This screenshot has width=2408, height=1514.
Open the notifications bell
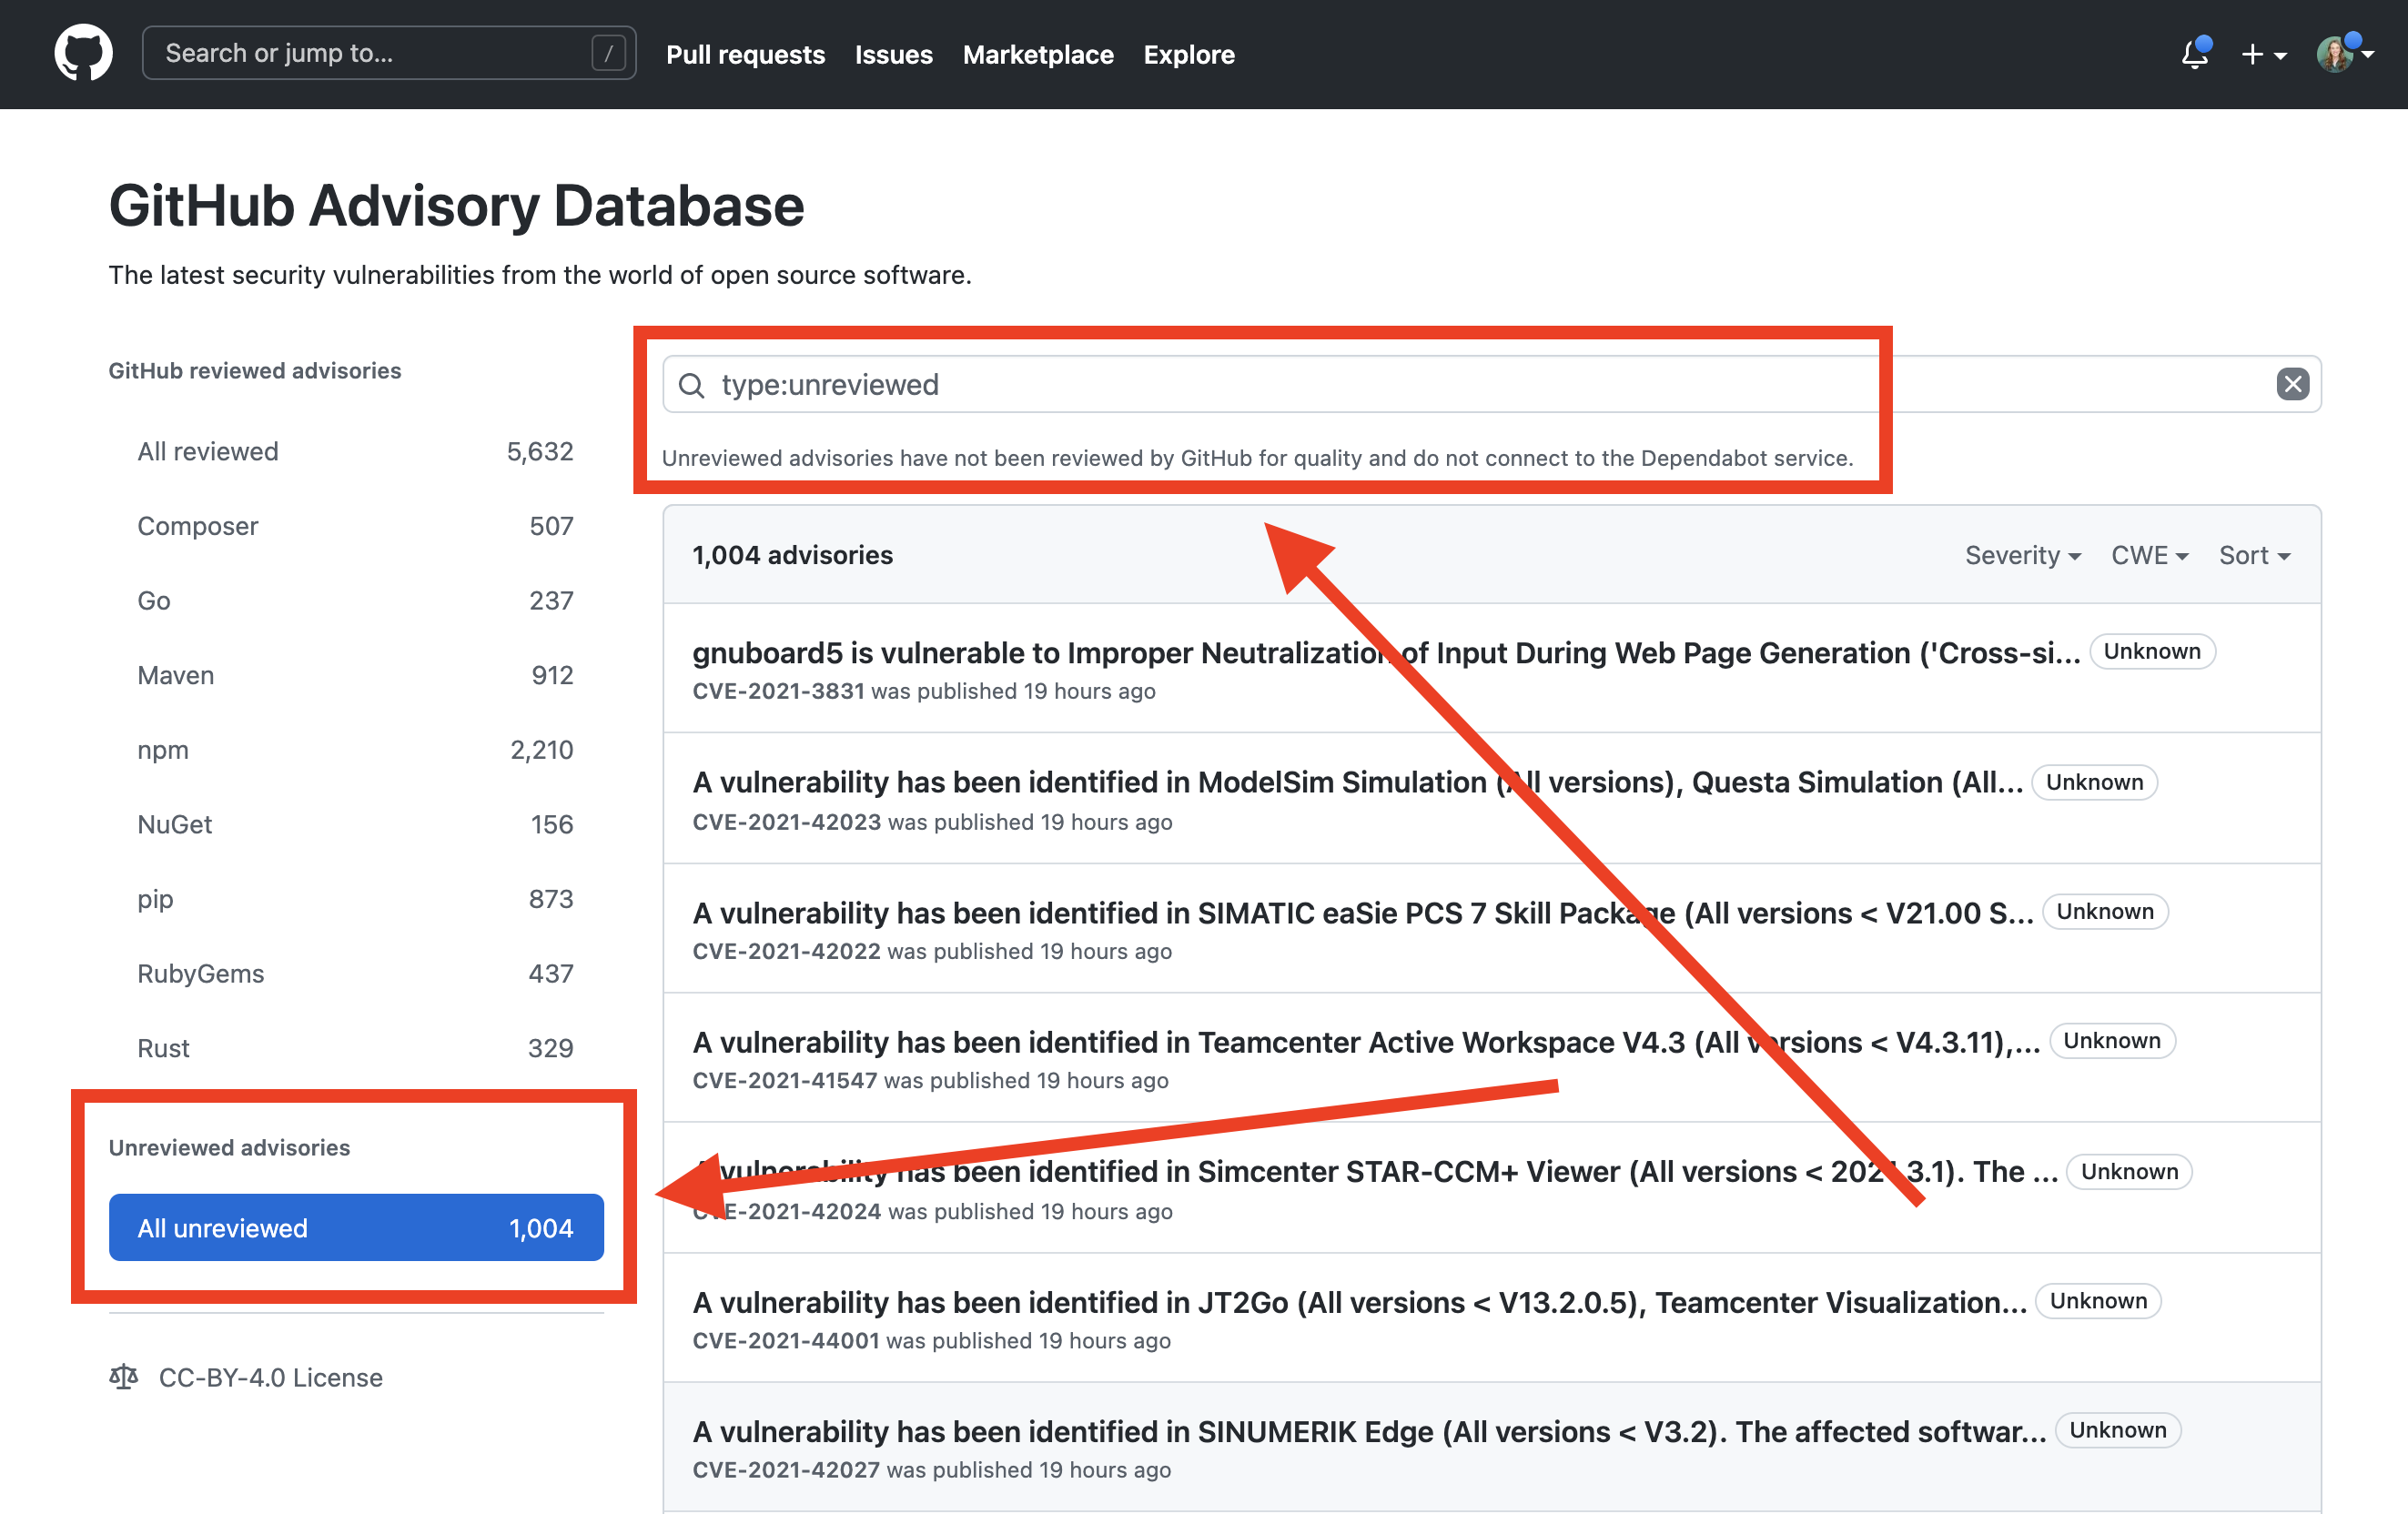[x=2194, y=54]
